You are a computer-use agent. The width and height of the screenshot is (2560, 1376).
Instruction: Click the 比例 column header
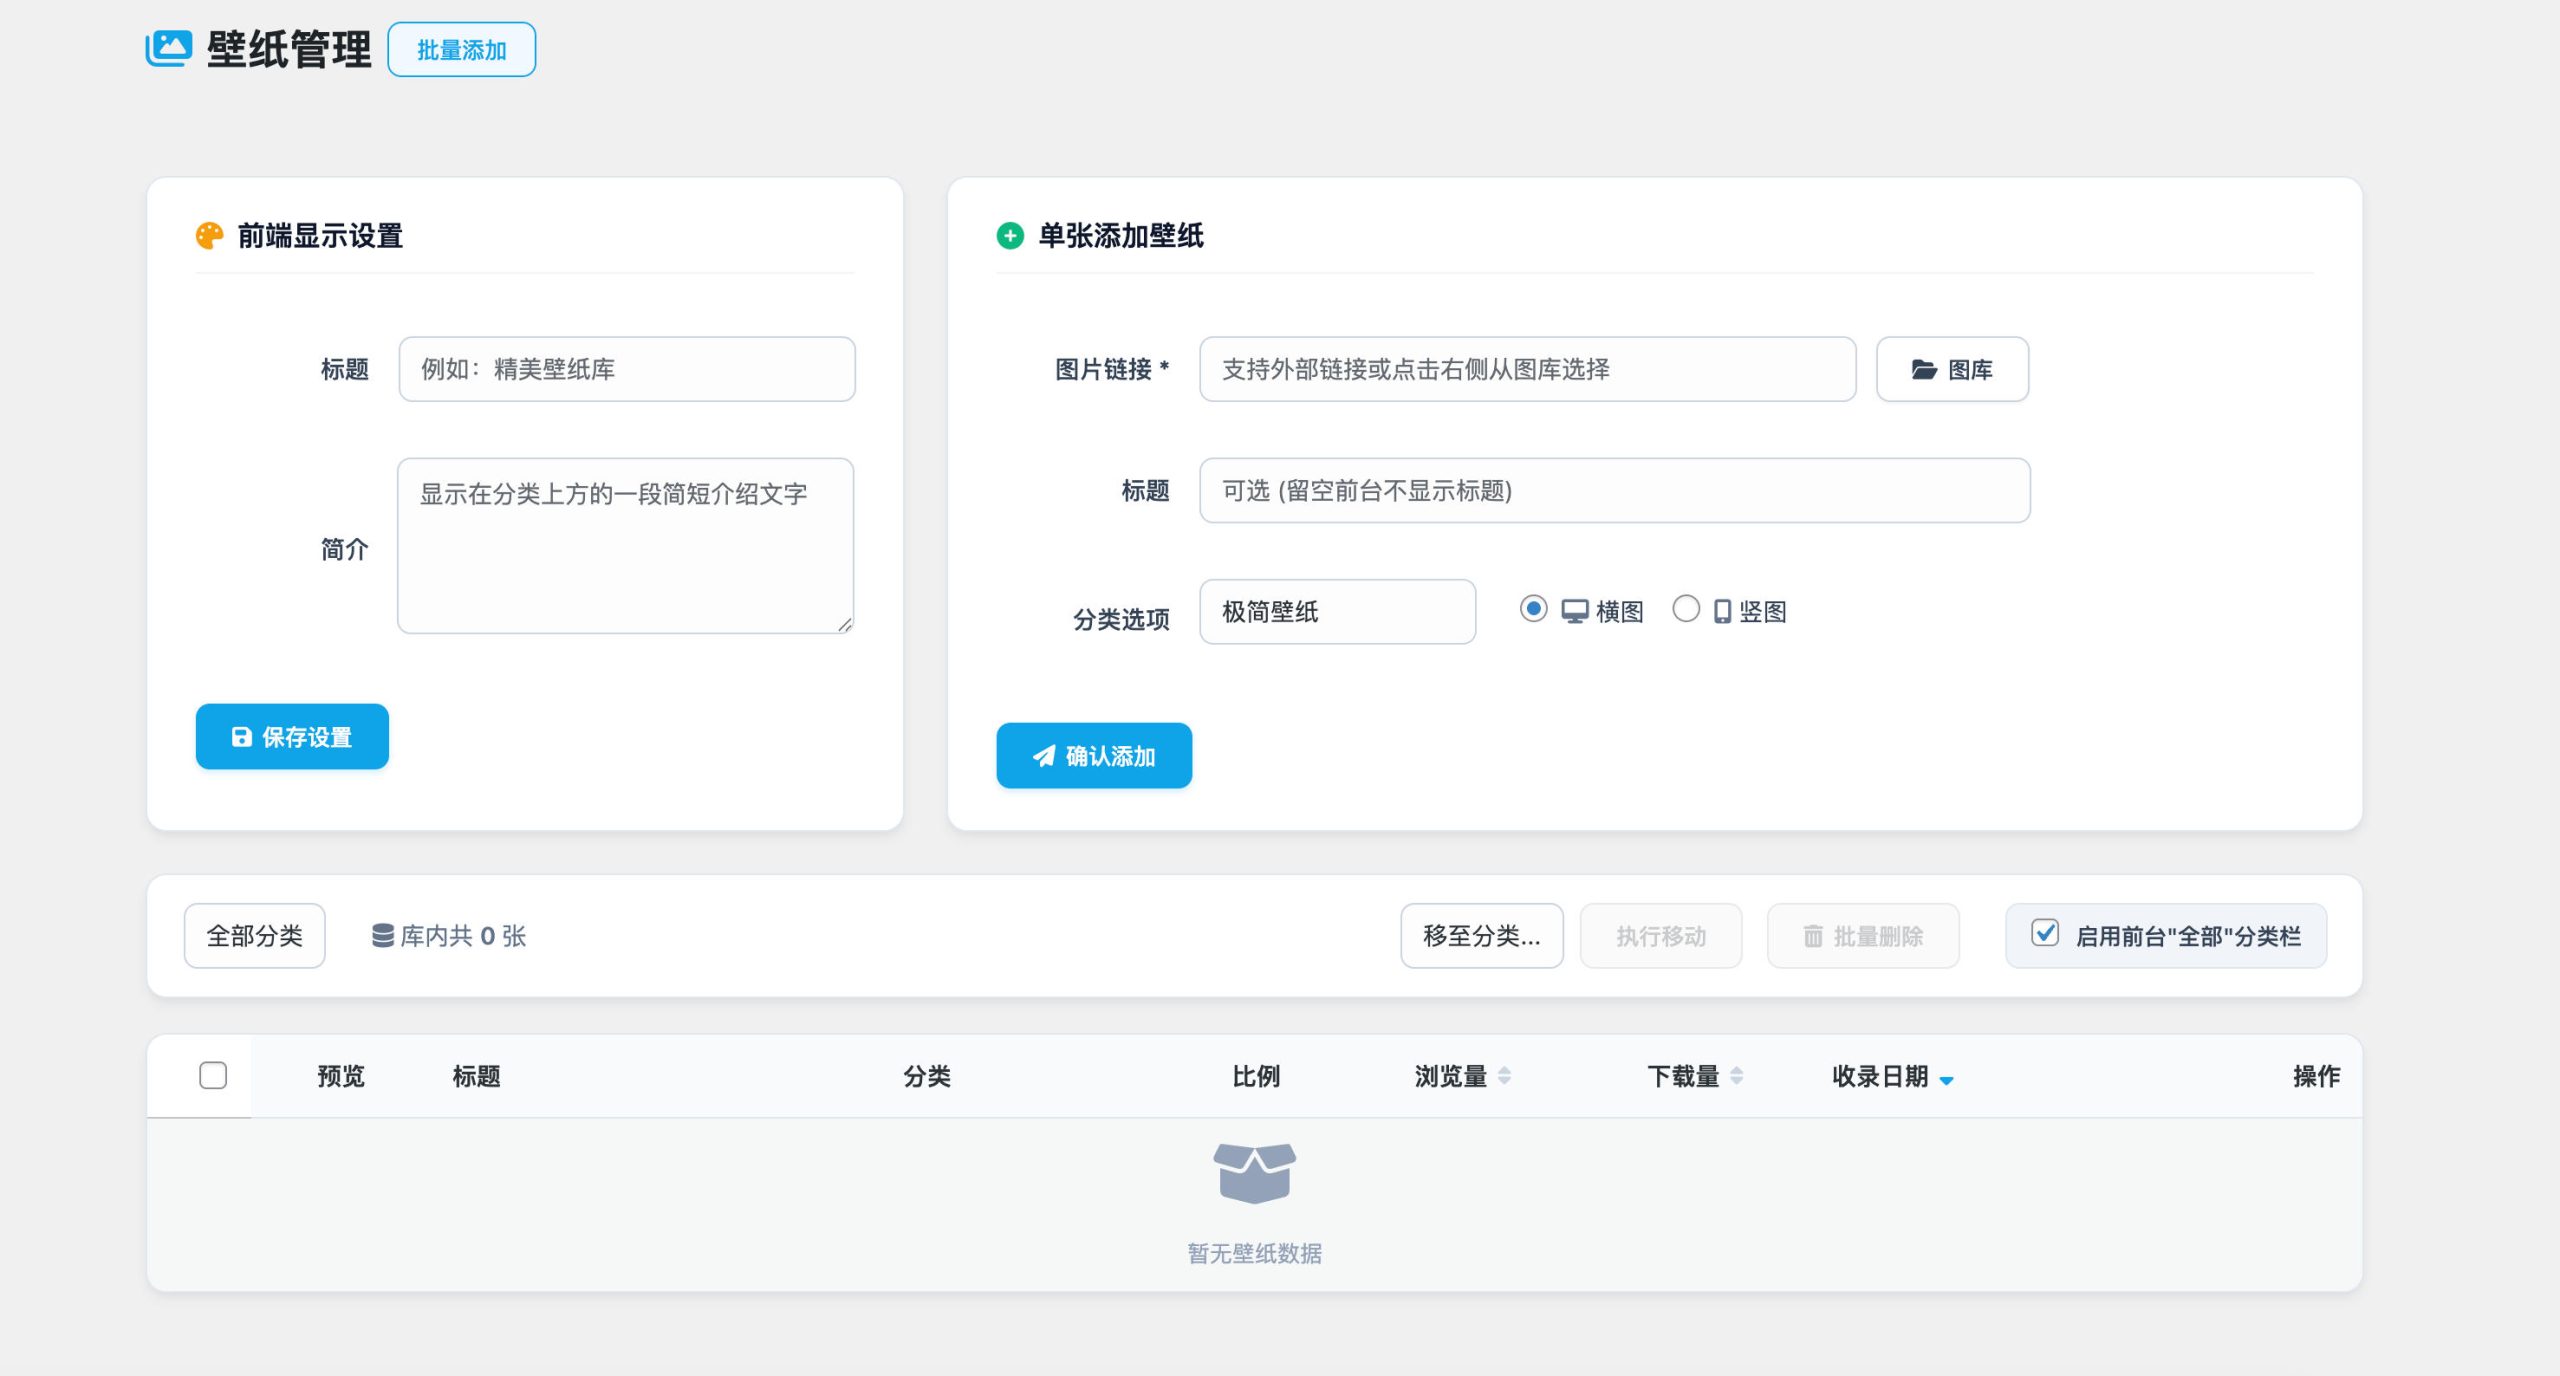(1256, 1076)
